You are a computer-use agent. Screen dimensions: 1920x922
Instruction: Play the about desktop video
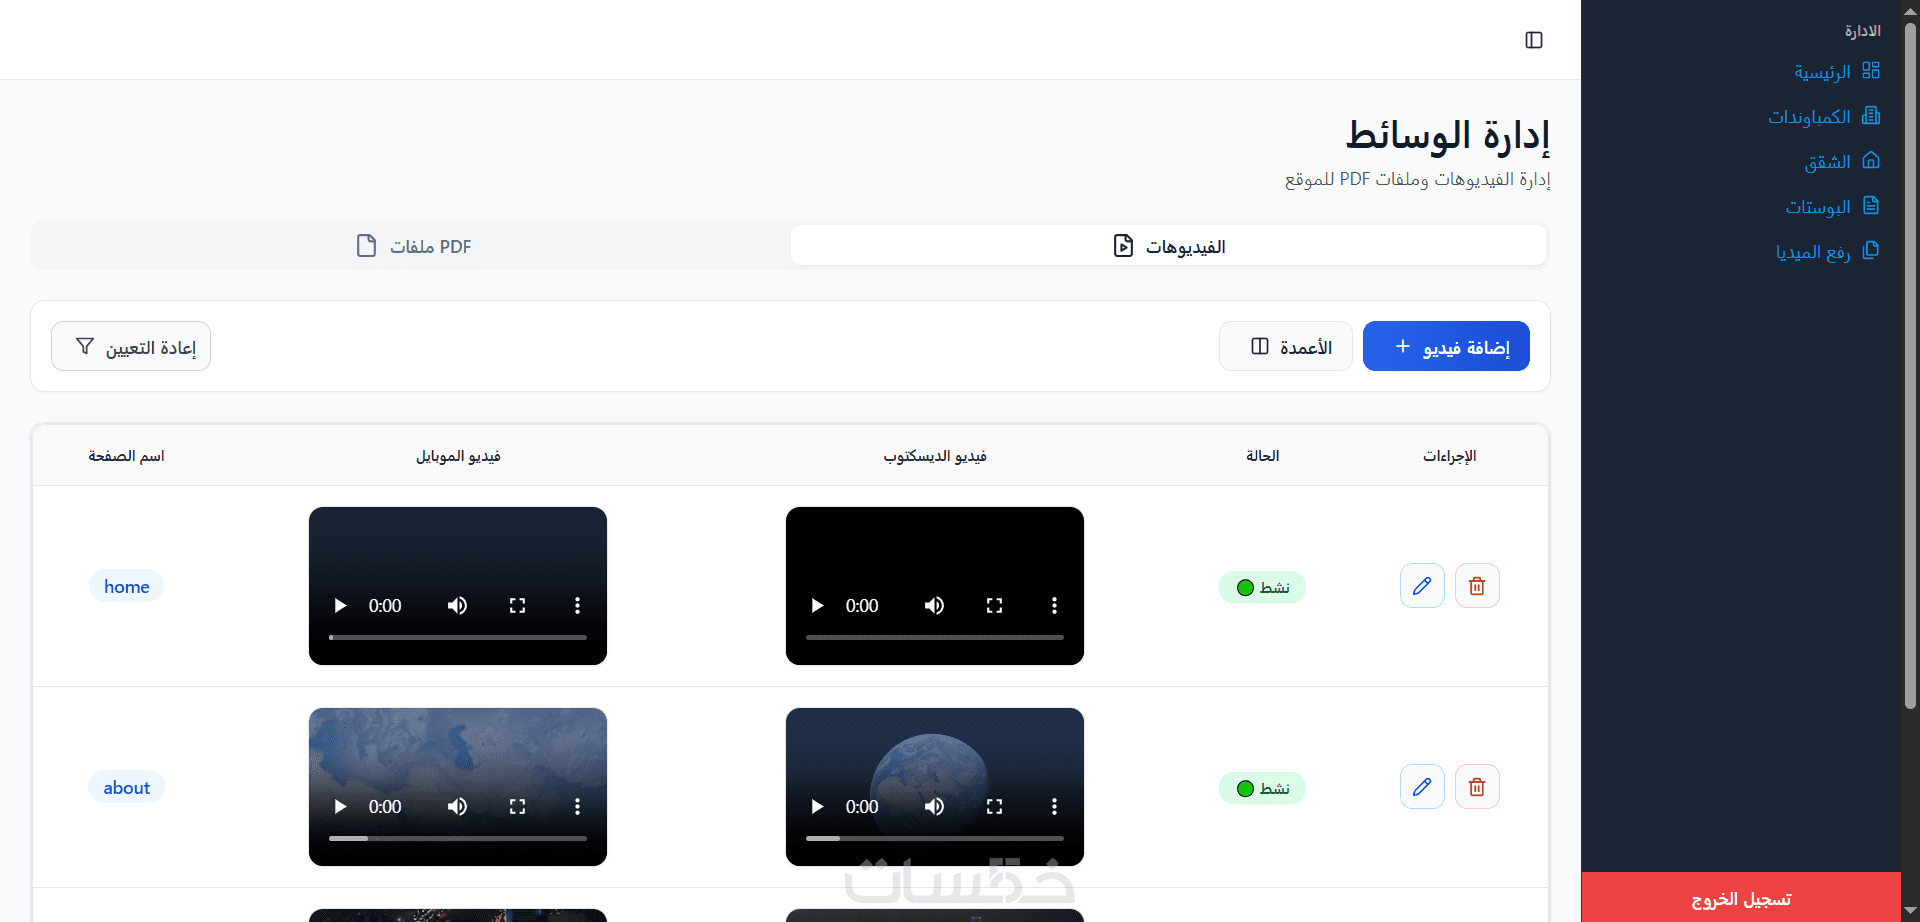point(817,806)
